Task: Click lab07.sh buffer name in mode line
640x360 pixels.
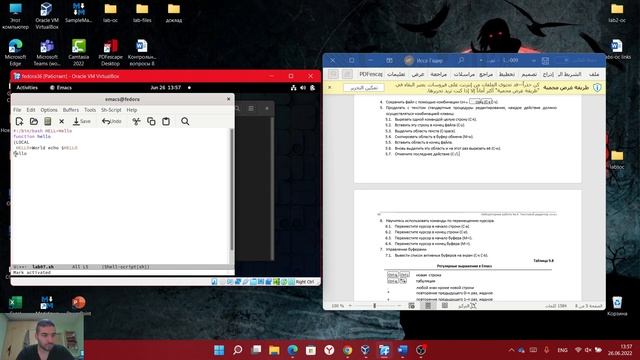Action: pos(43,267)
